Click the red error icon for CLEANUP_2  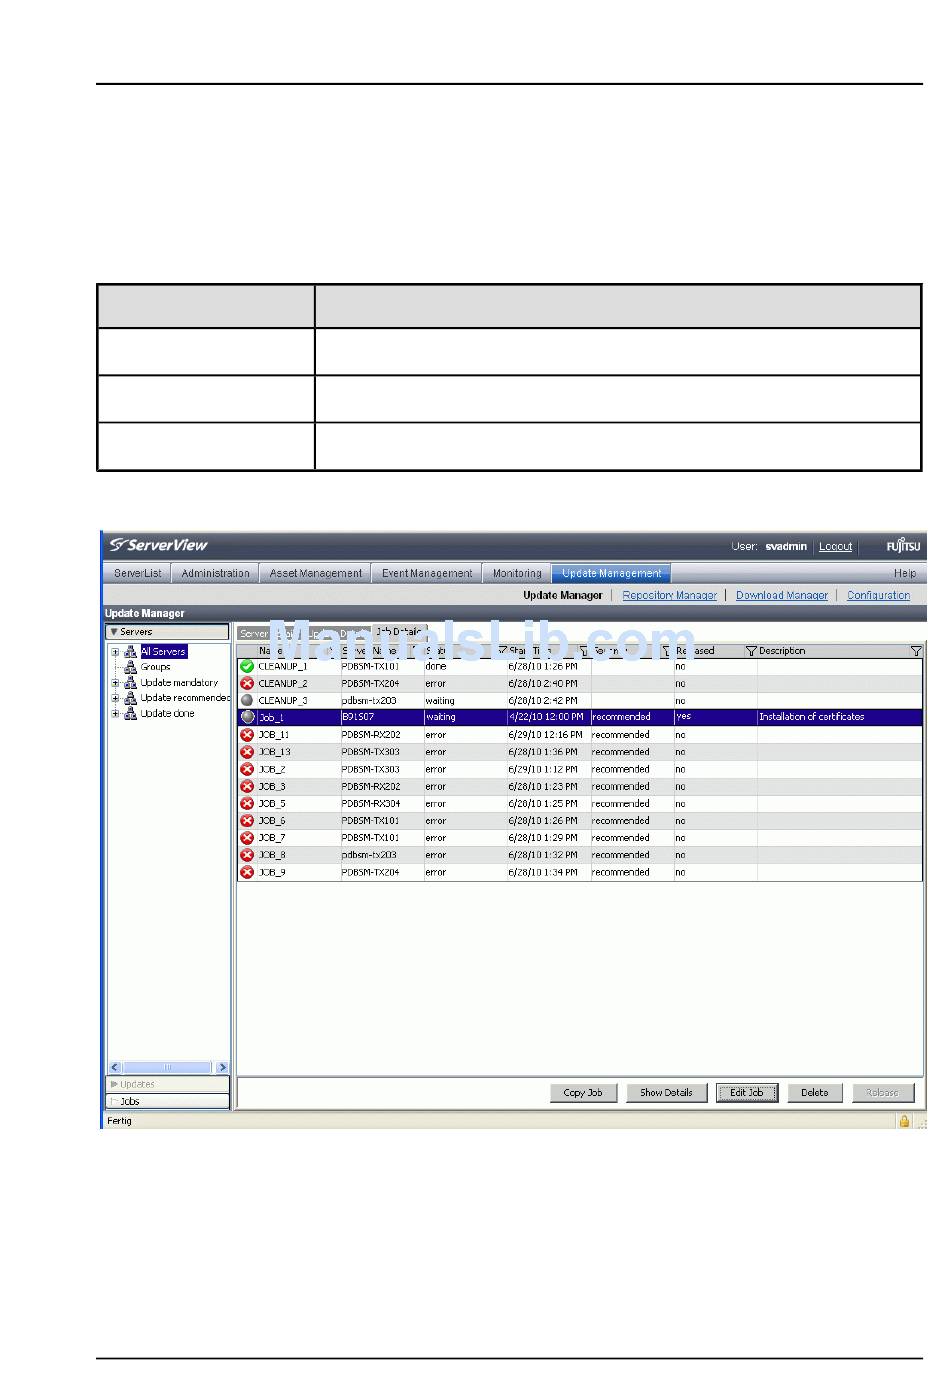pyautogui.click(x=247, y=683)
